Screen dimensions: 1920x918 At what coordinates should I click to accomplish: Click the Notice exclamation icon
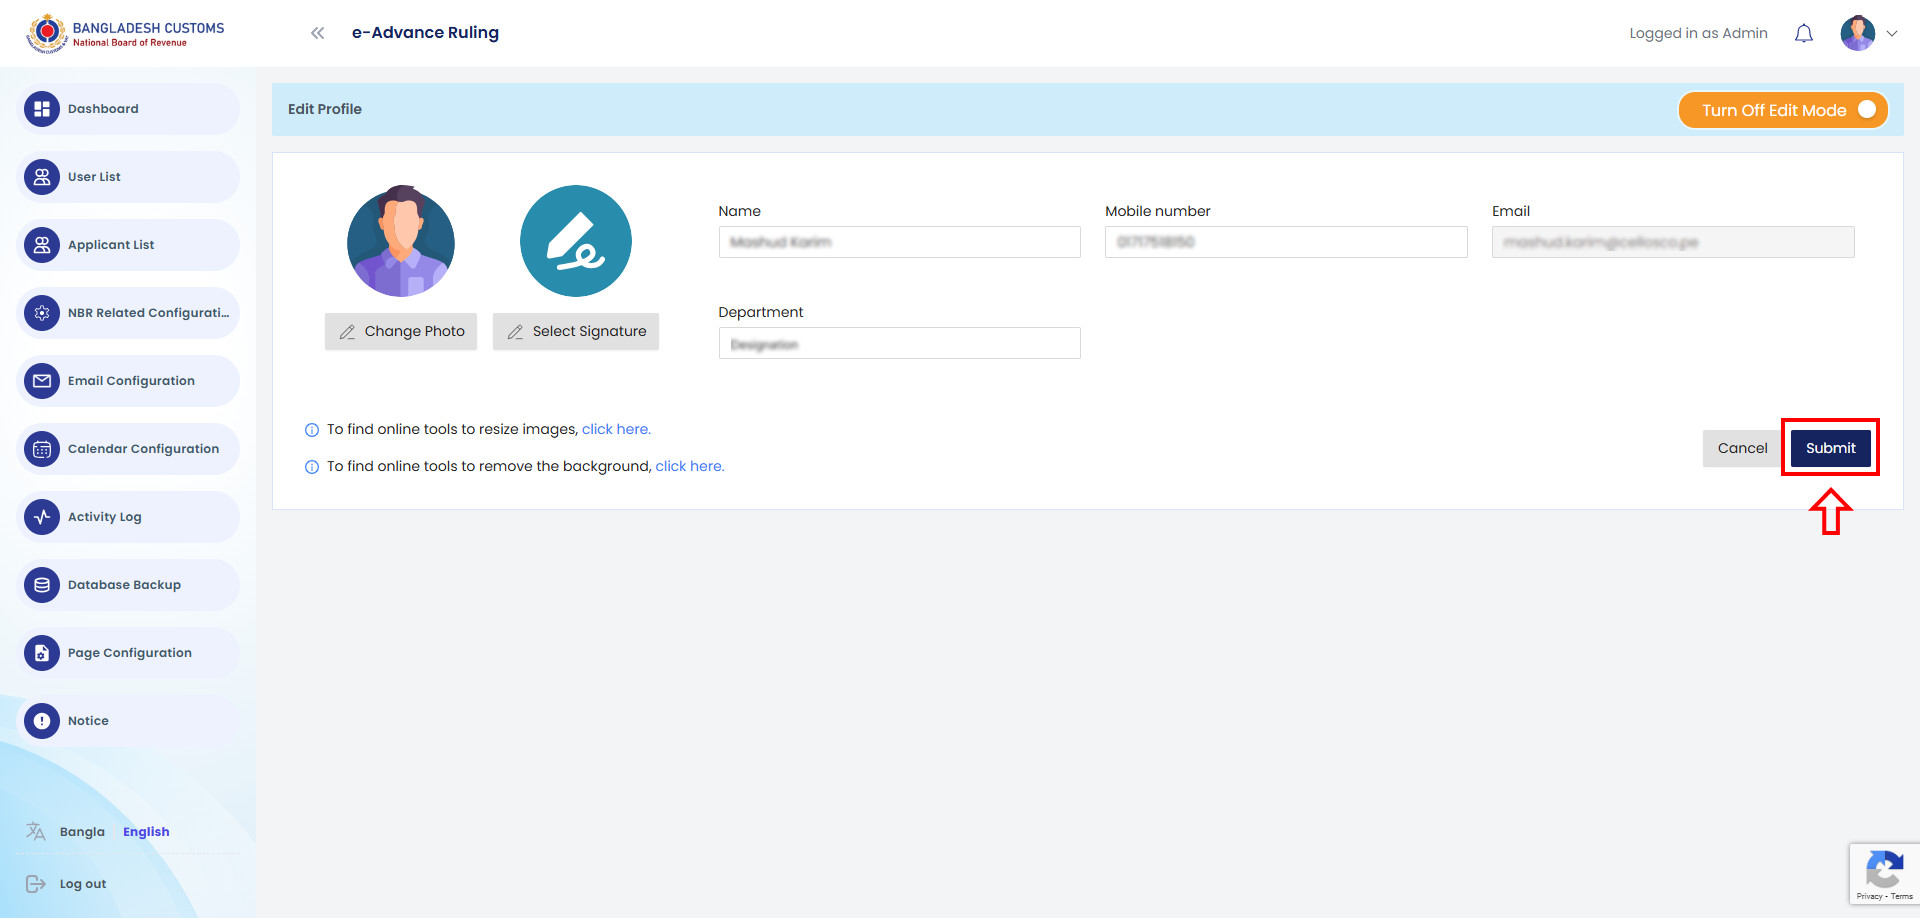pos(42,721)
